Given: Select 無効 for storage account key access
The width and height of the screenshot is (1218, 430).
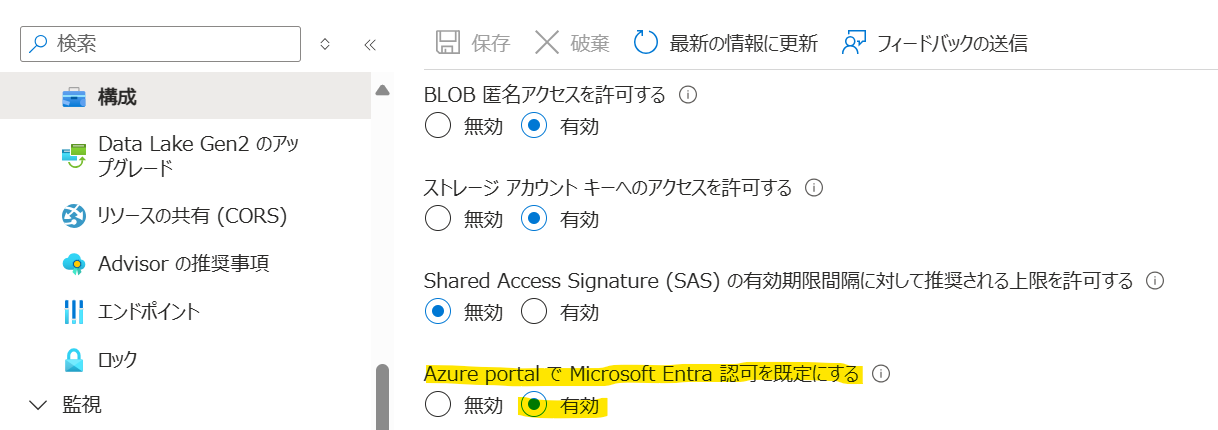Looking at the screenshot, I should click(438, 218).
